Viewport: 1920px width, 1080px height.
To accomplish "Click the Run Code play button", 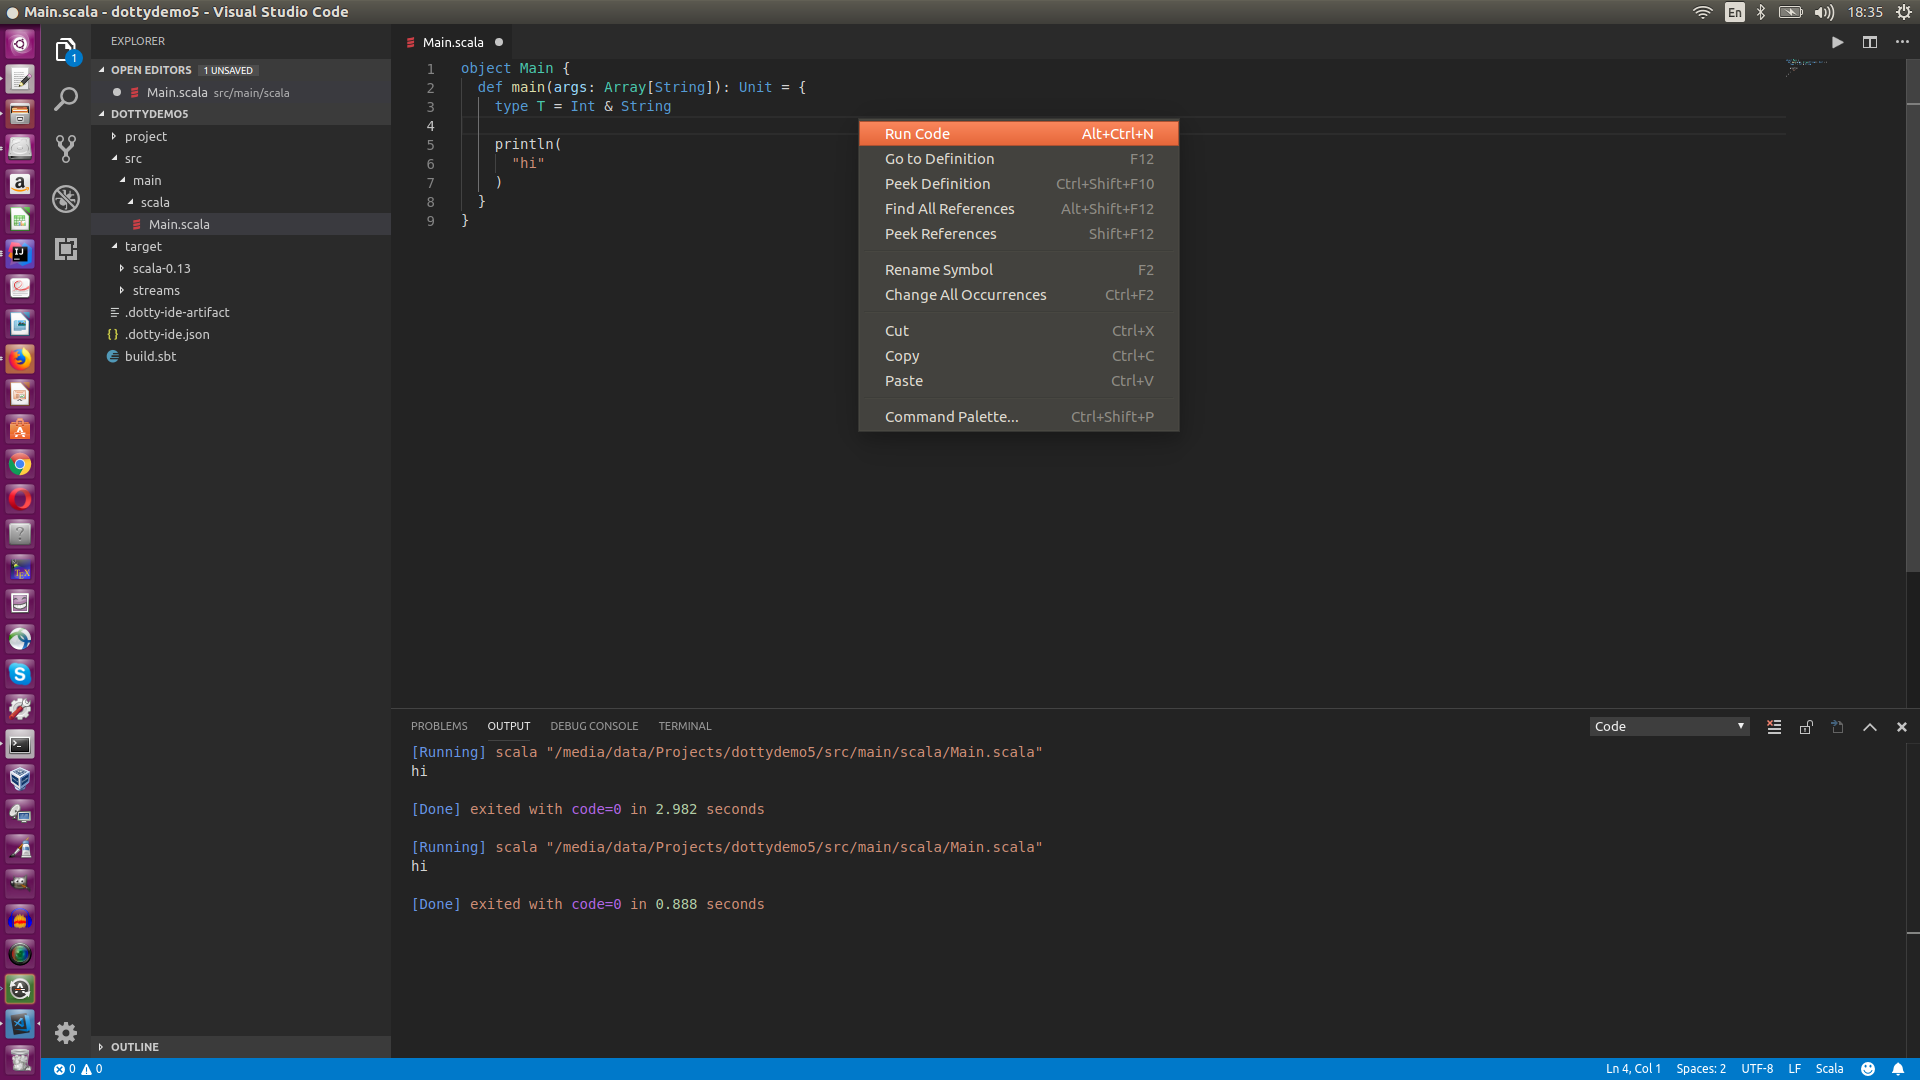I will [x=1837, y=42].
